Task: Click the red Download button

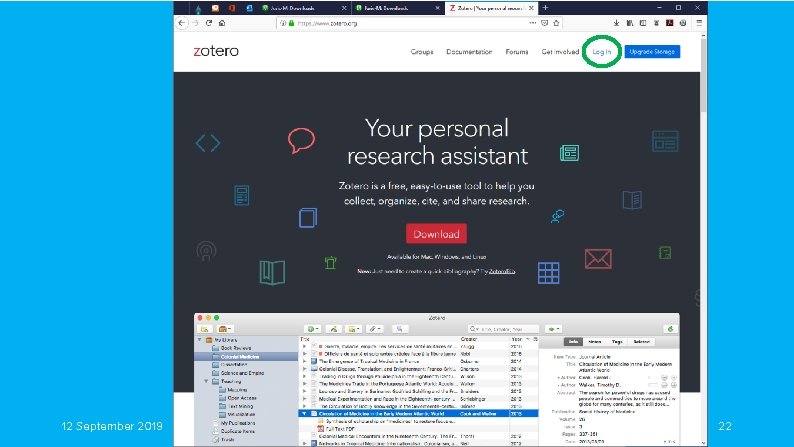Action: point(436,234)
